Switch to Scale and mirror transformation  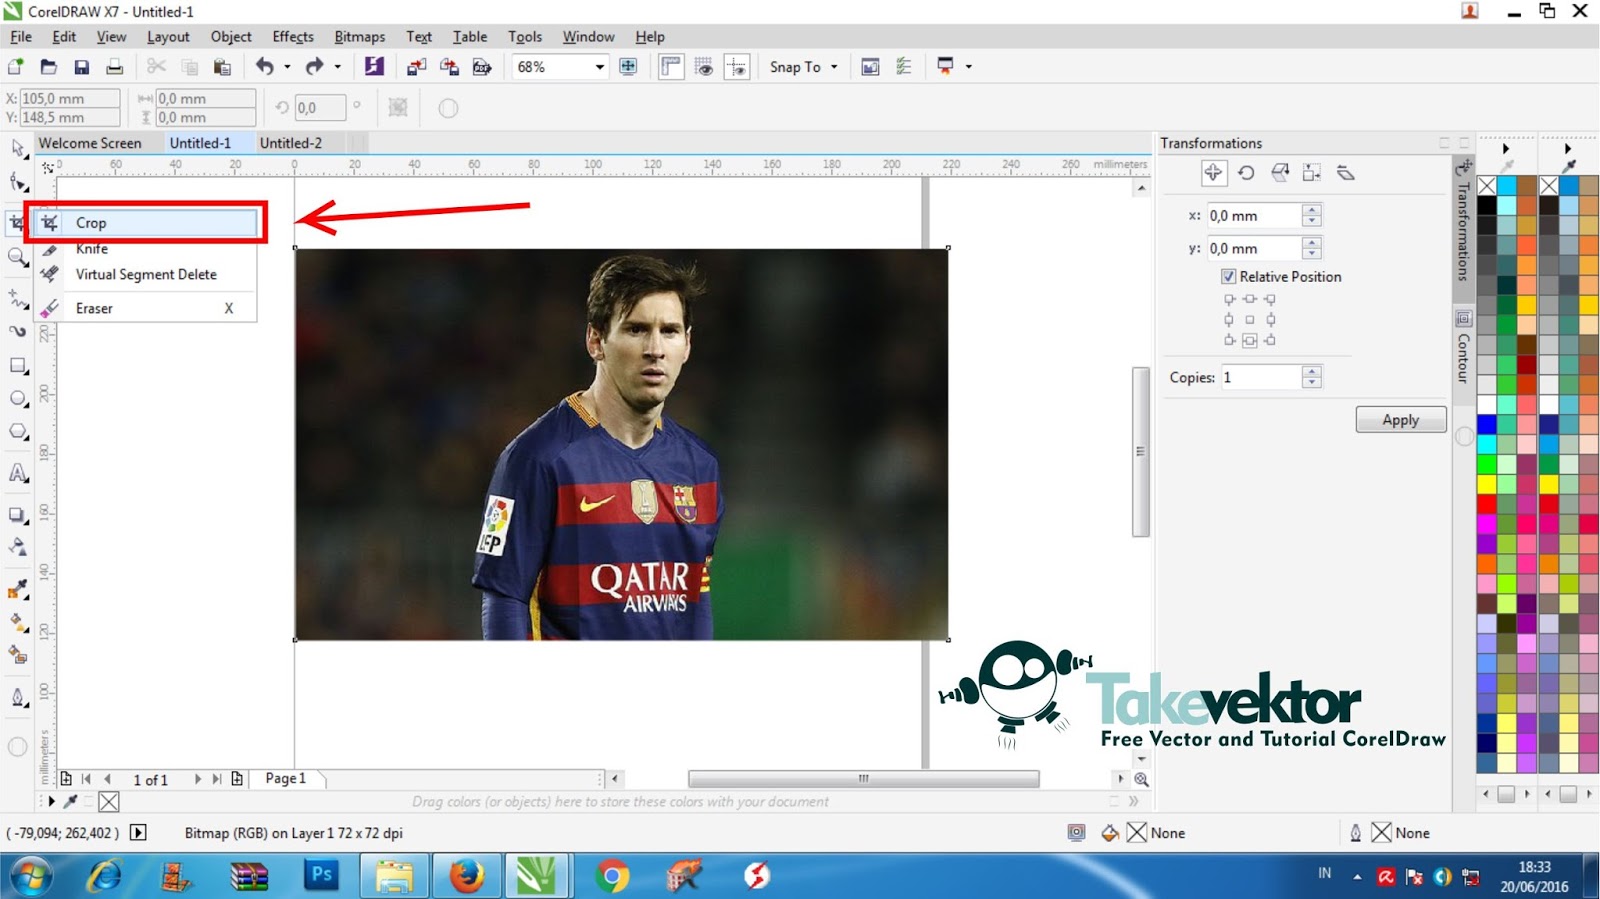1280,173
